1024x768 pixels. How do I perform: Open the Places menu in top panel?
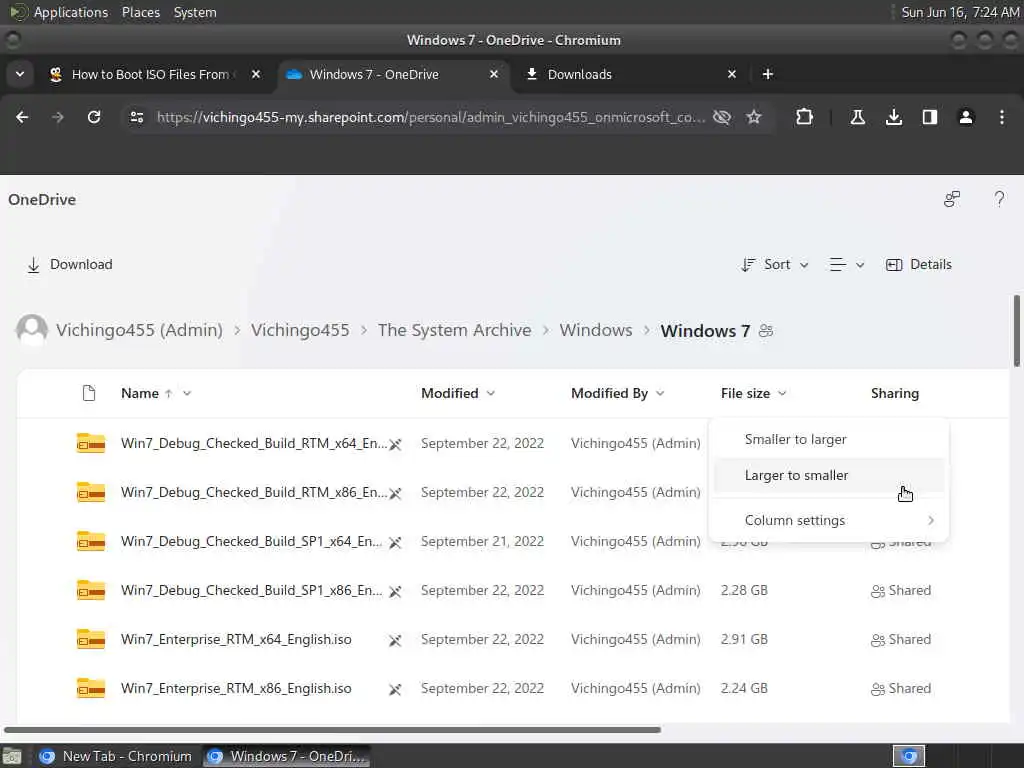[141, 12]
